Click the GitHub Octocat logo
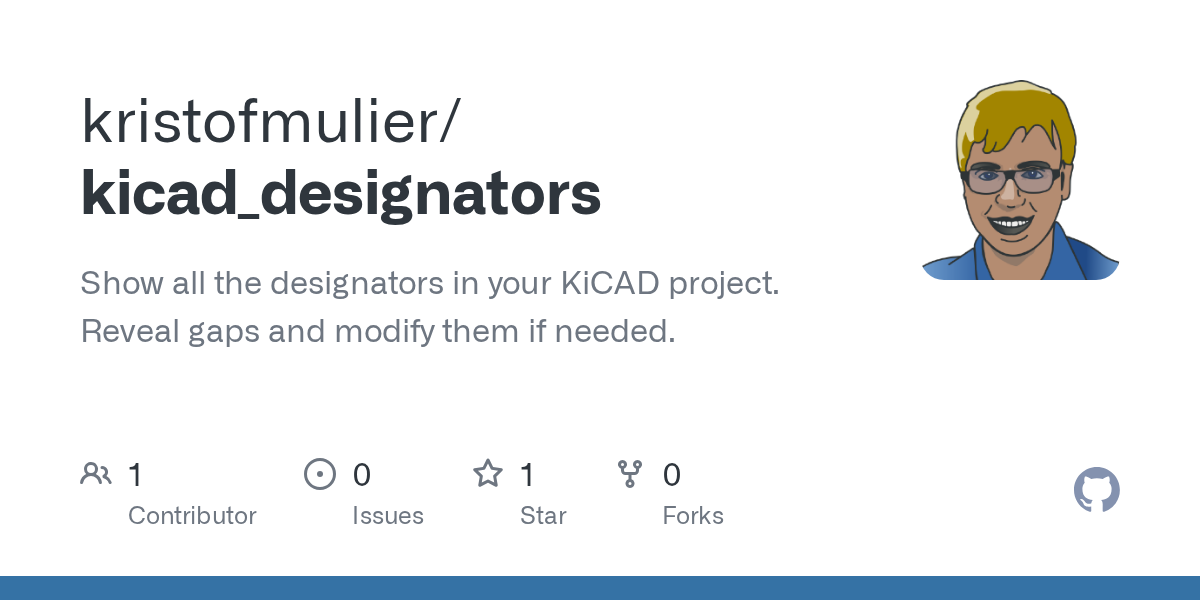1200x600 pixels. (x=1096, y=490)
